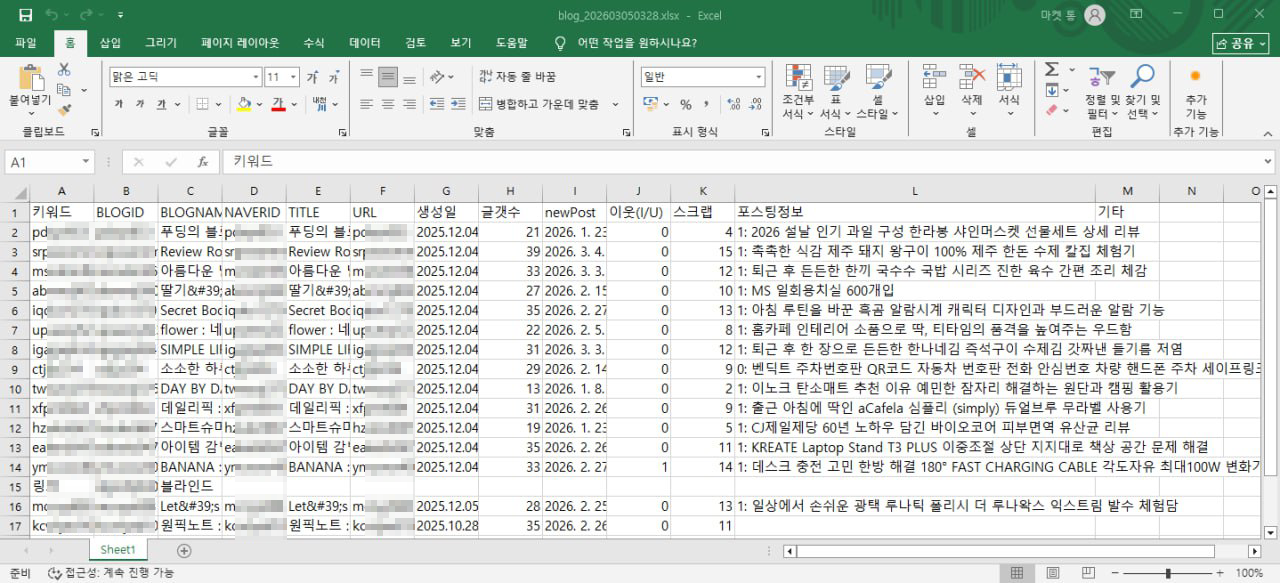Click Save icon in quick access toolbar

(26, 15)
